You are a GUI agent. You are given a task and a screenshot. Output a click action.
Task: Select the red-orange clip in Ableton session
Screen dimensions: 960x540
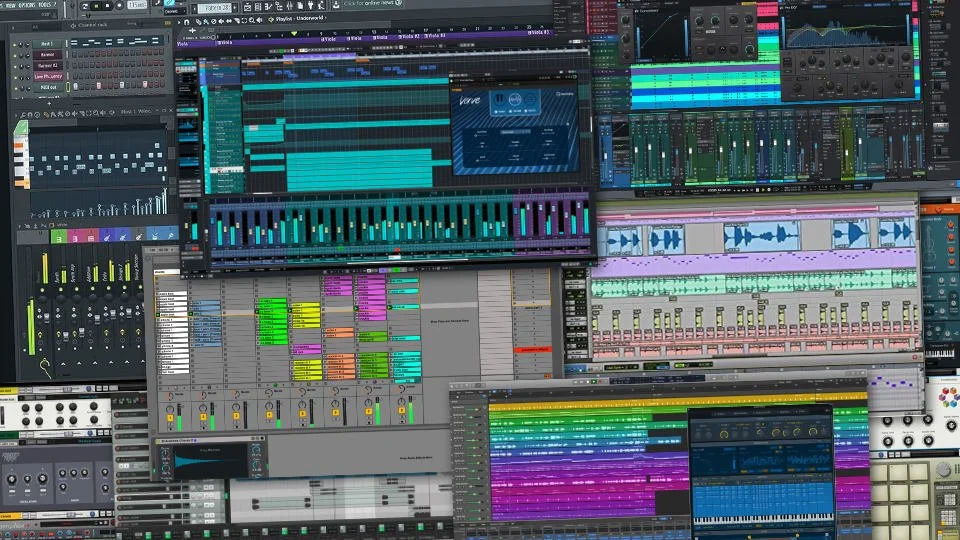tap(532, 349)
